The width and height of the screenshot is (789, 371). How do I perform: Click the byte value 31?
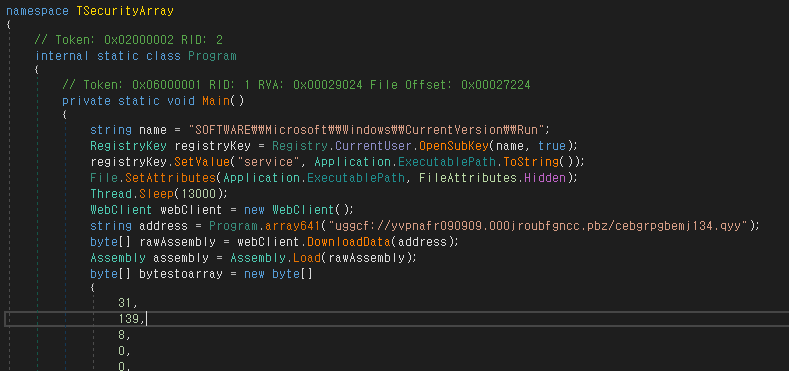[x=125, y=303]
